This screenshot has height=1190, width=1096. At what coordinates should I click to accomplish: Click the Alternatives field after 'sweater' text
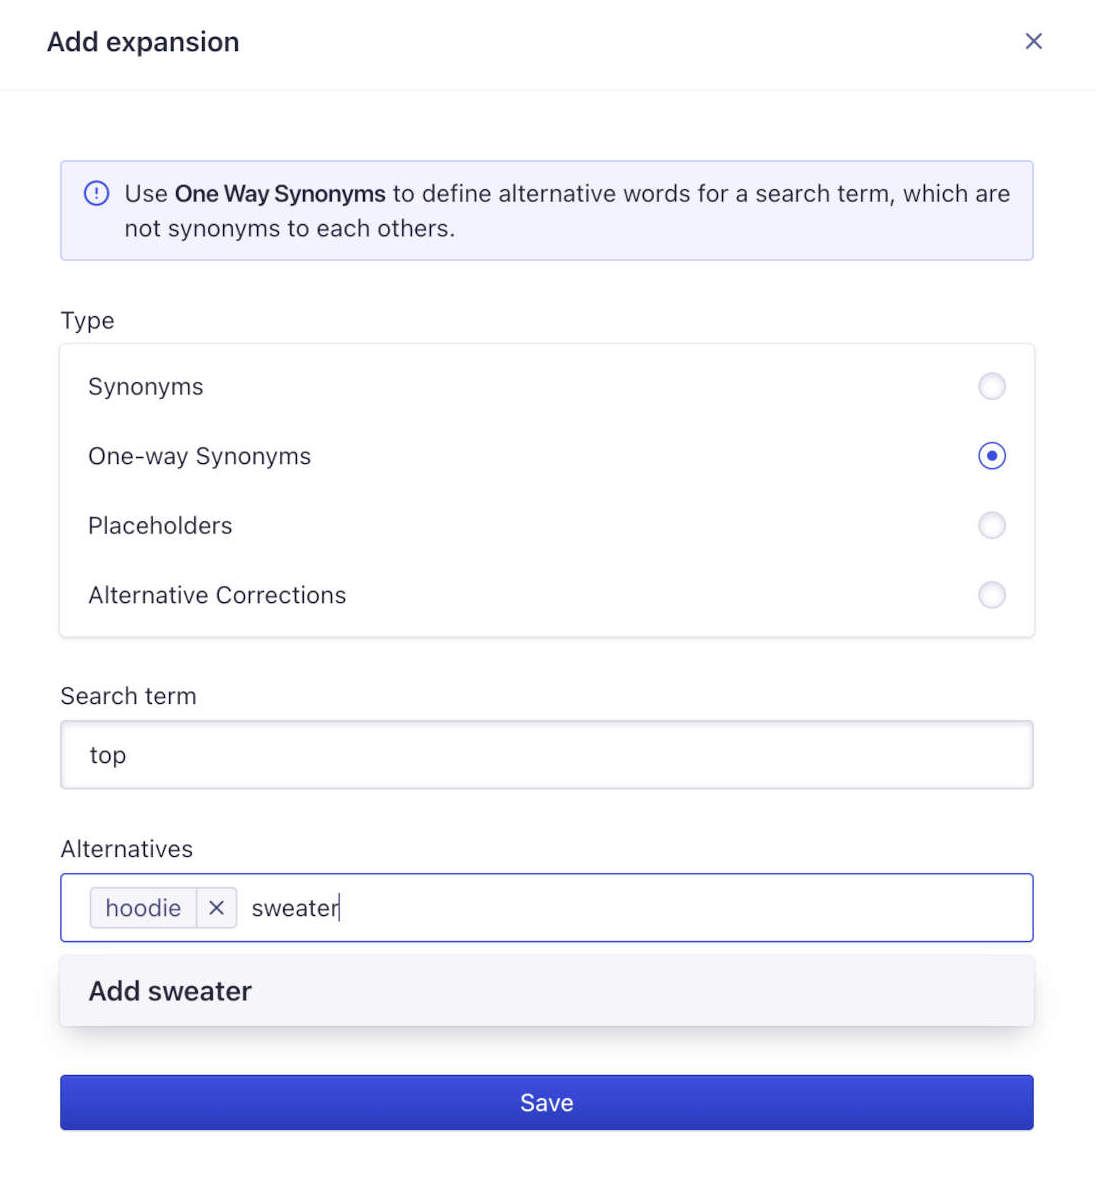[680, 908]
